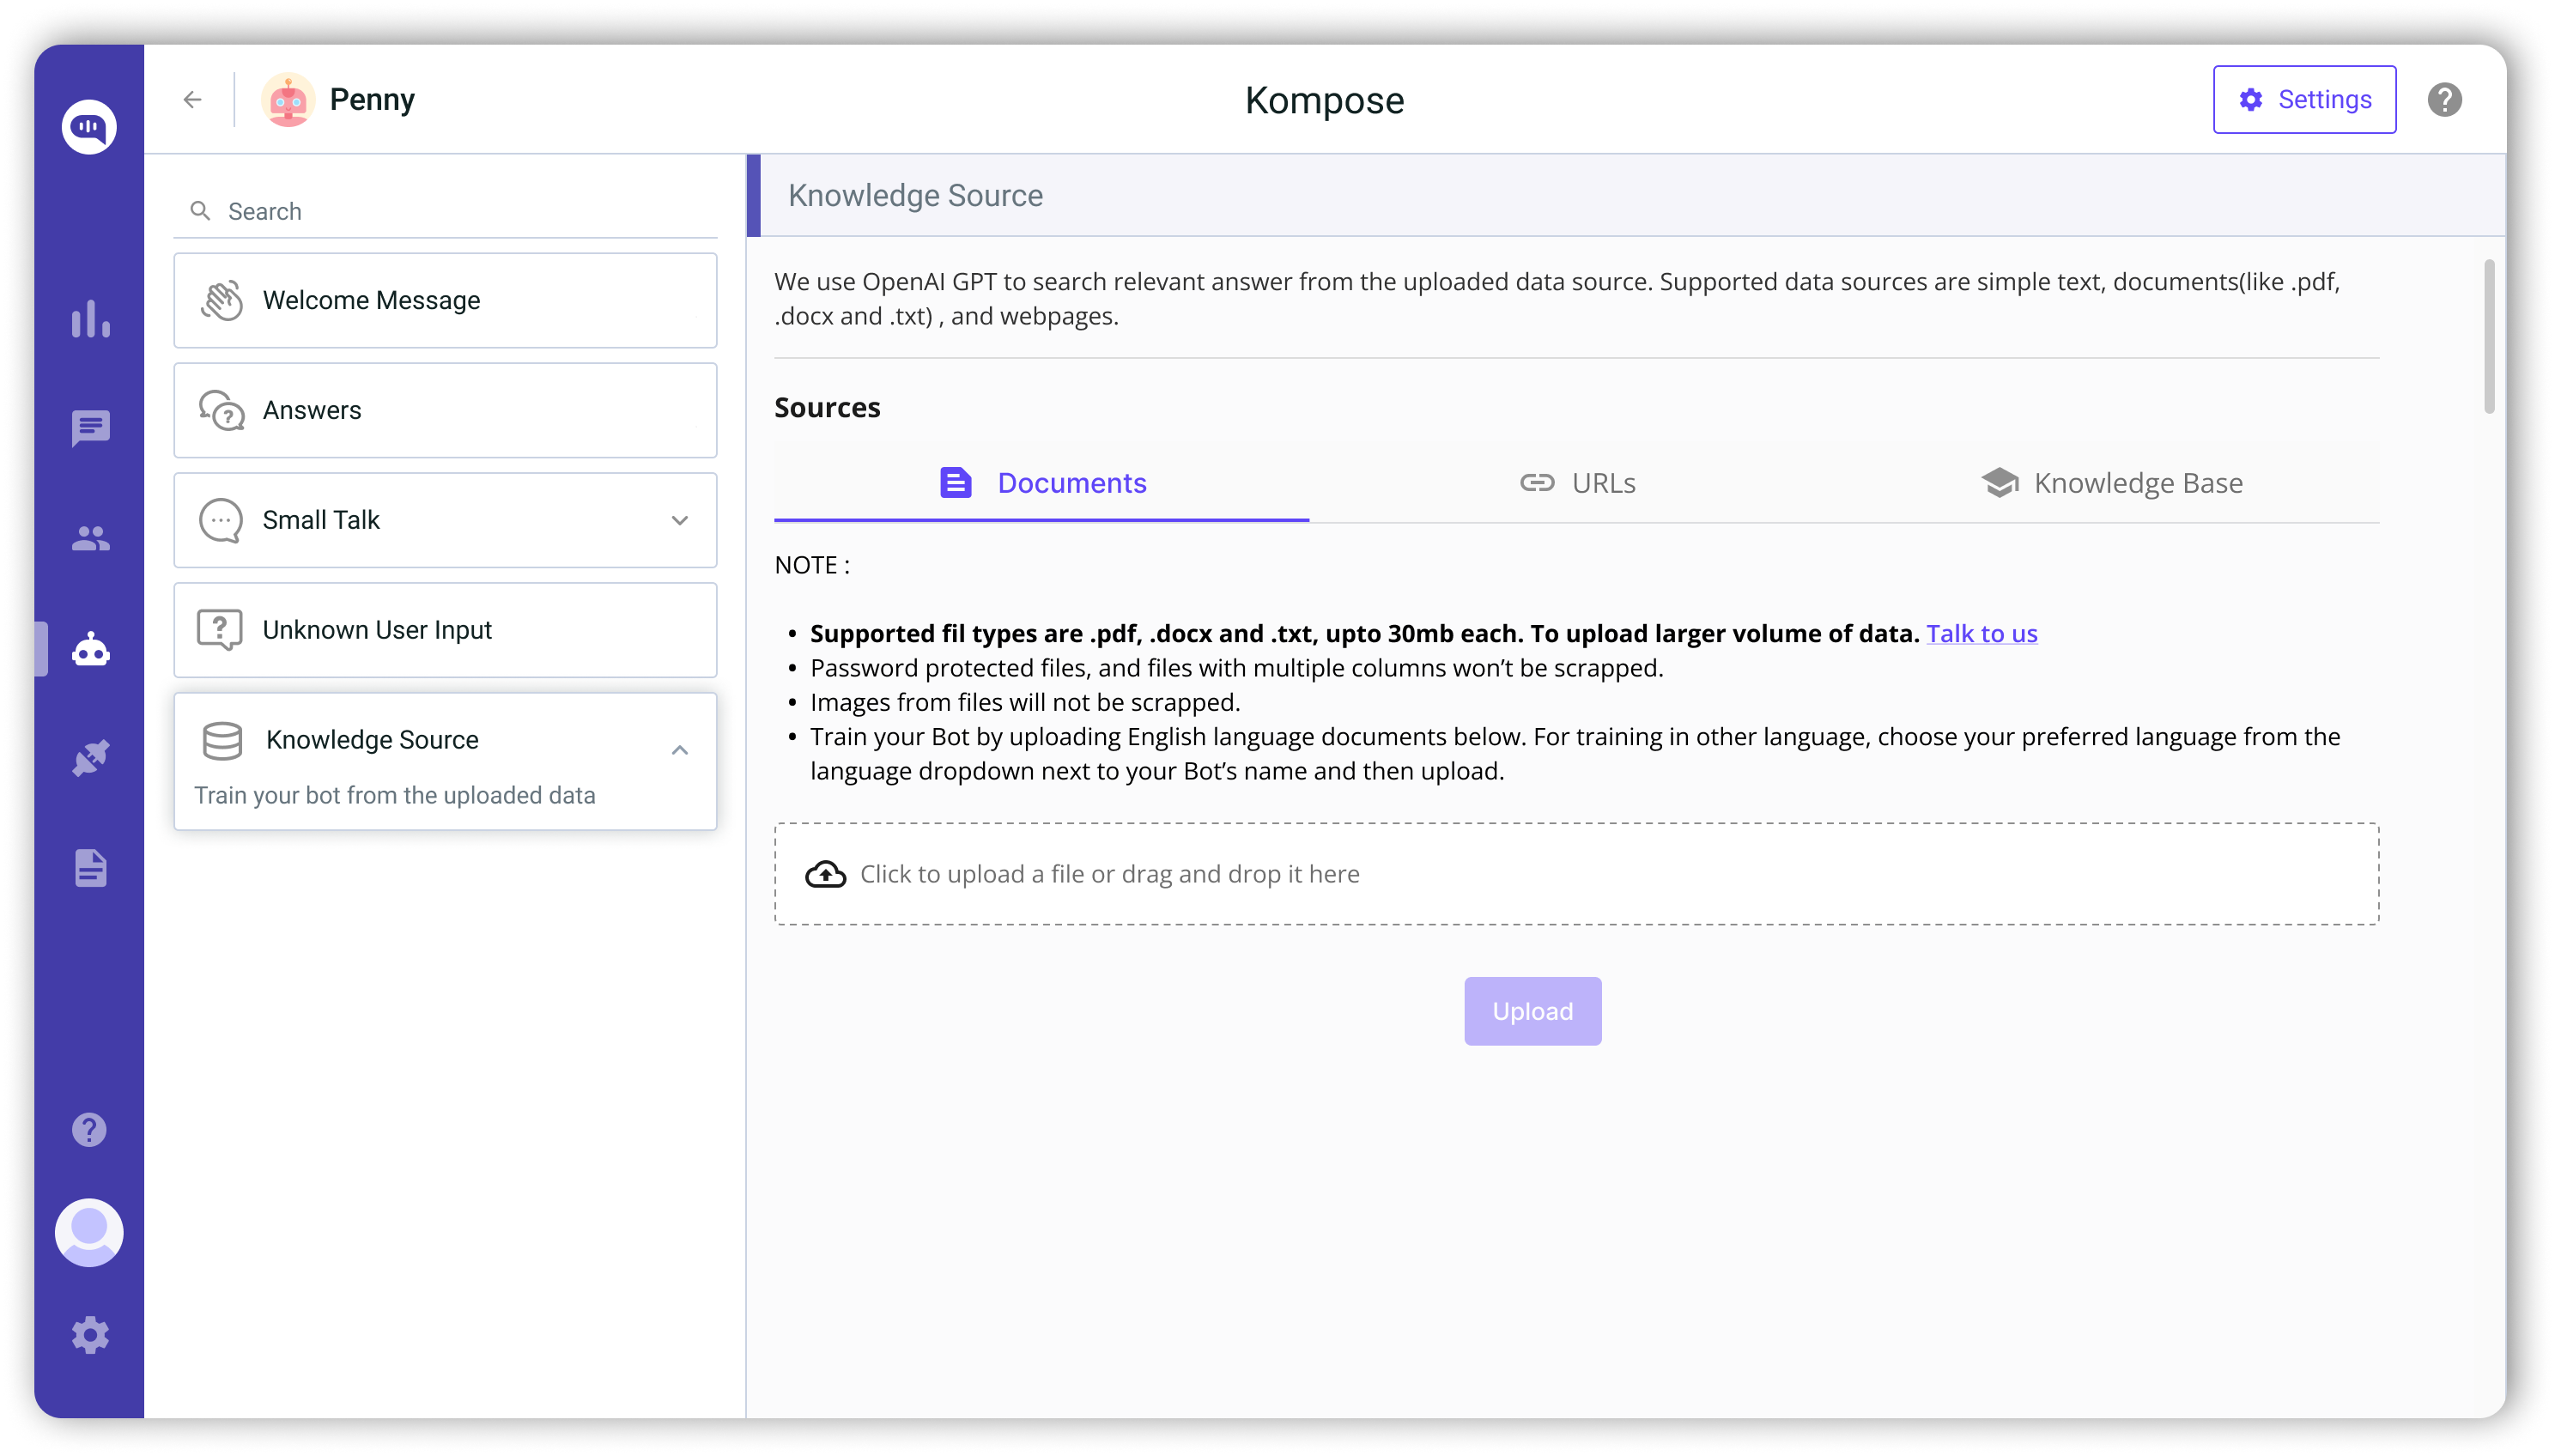Click the search magnifier in the left panel

[201, 210]
